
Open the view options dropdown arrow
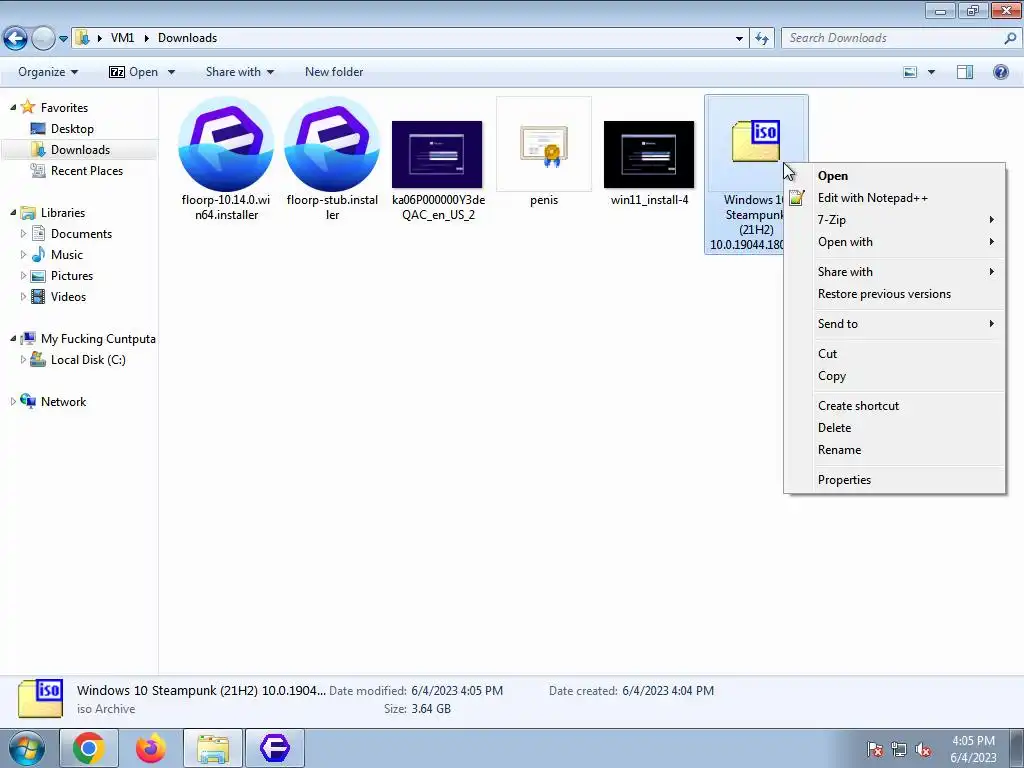(931, 72)
